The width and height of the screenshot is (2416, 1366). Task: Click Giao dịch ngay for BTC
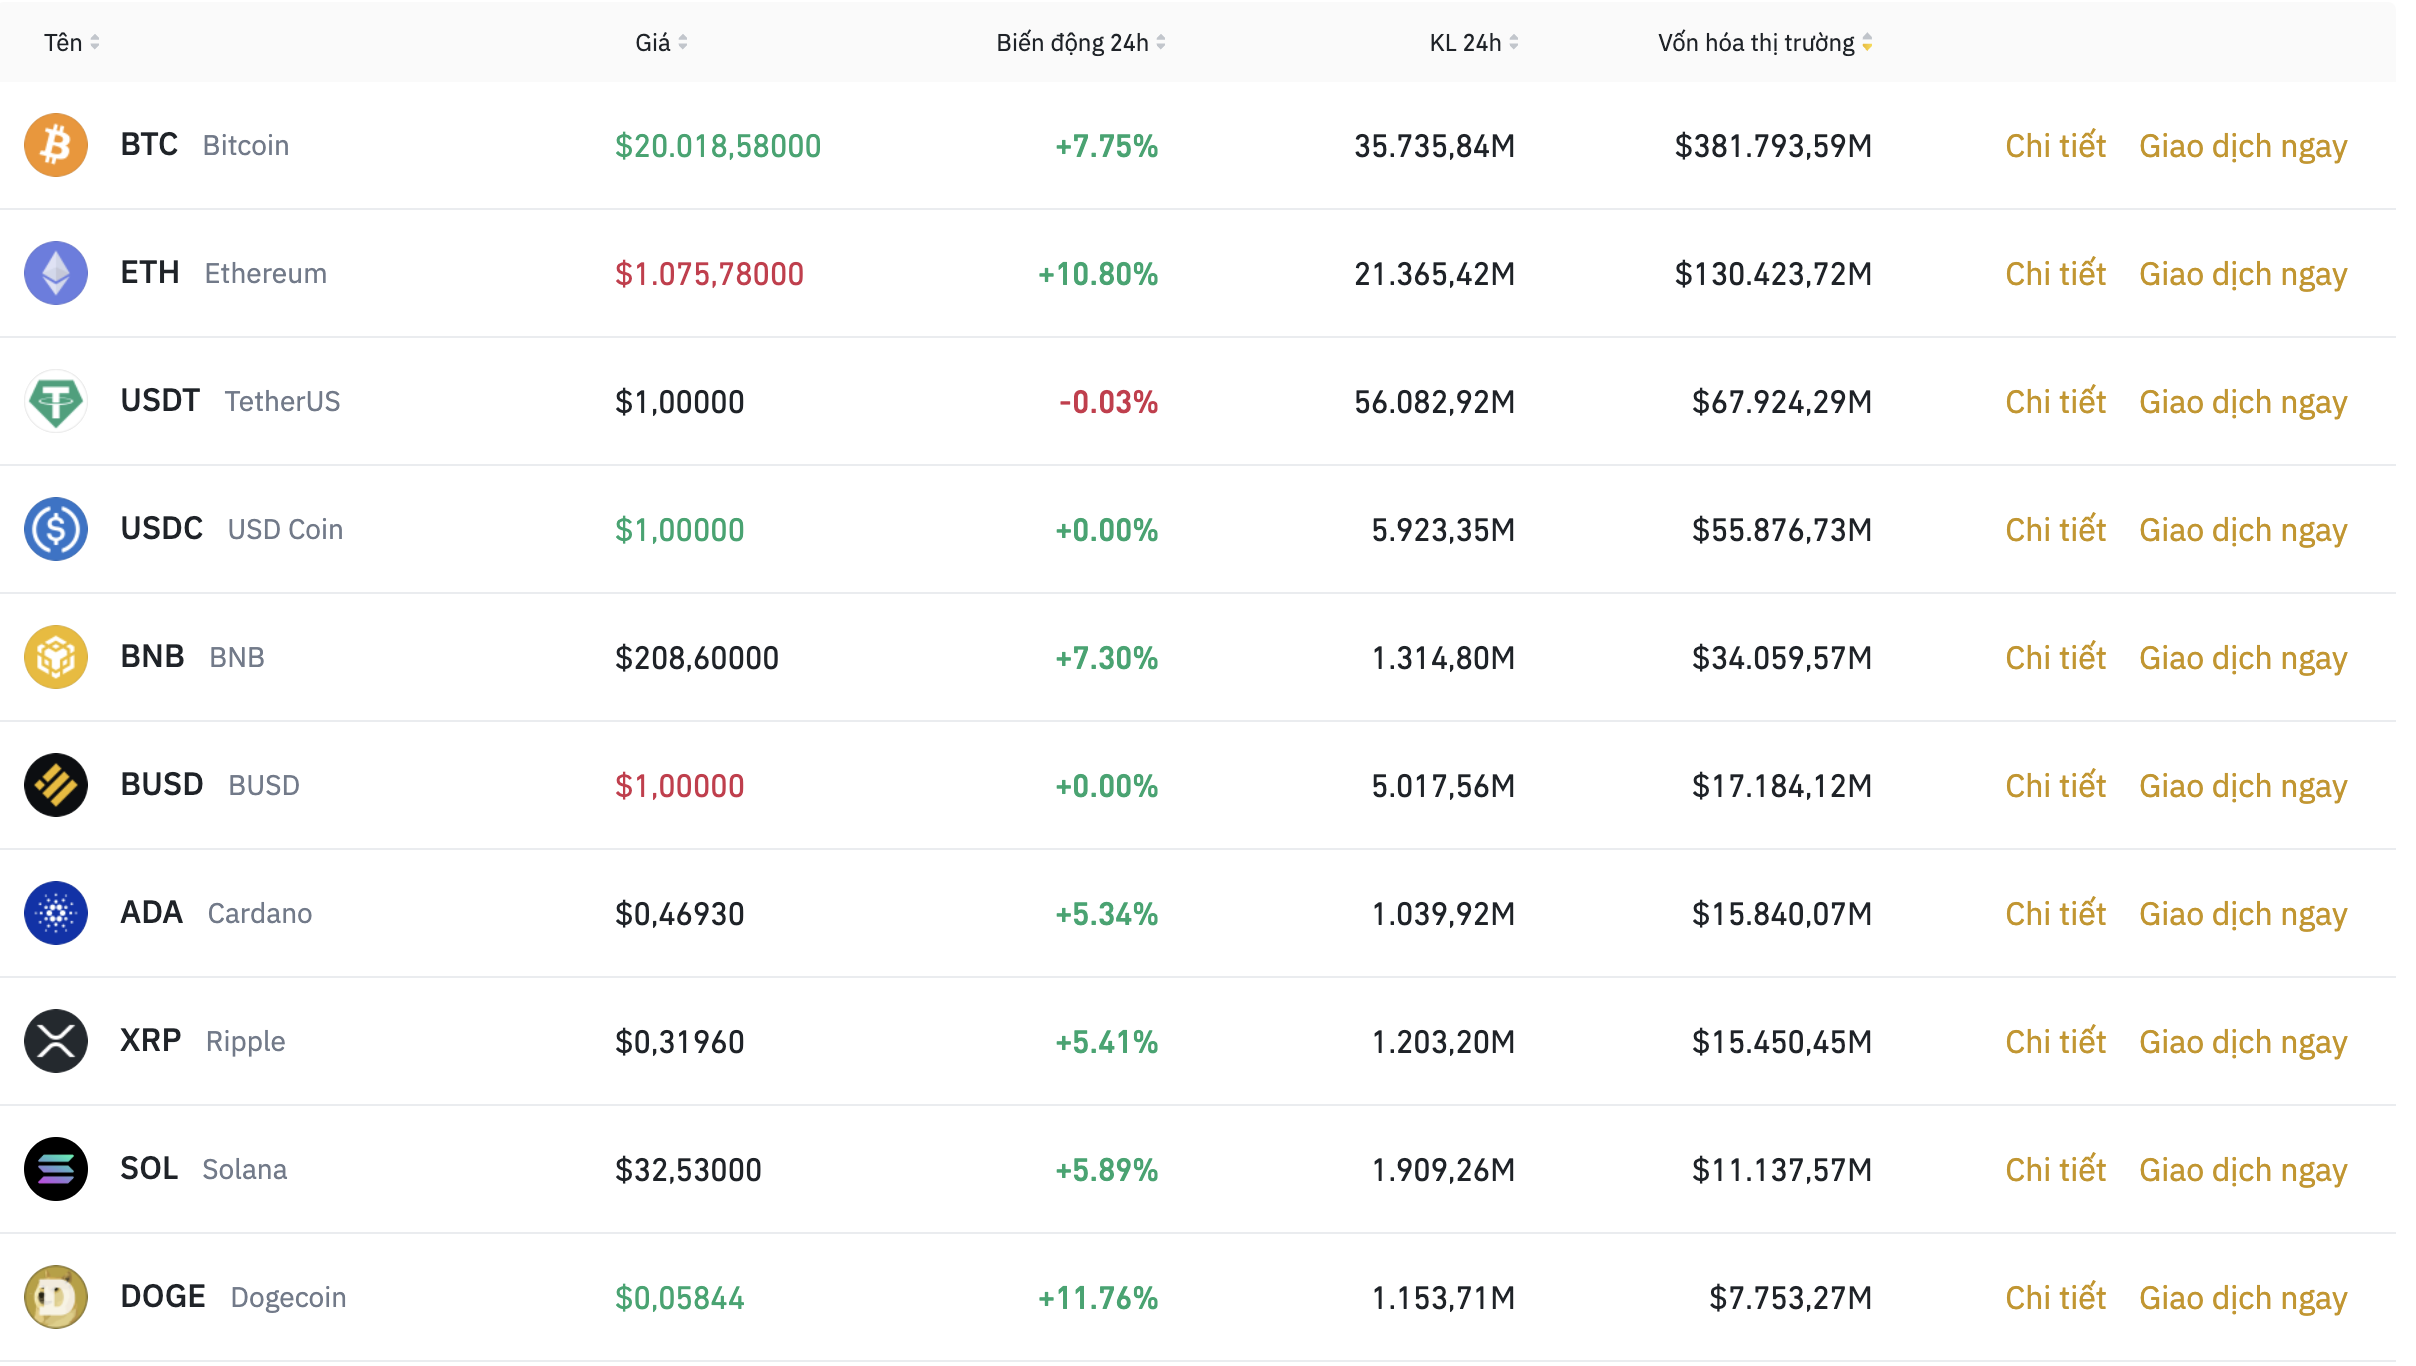point(2243,147)
